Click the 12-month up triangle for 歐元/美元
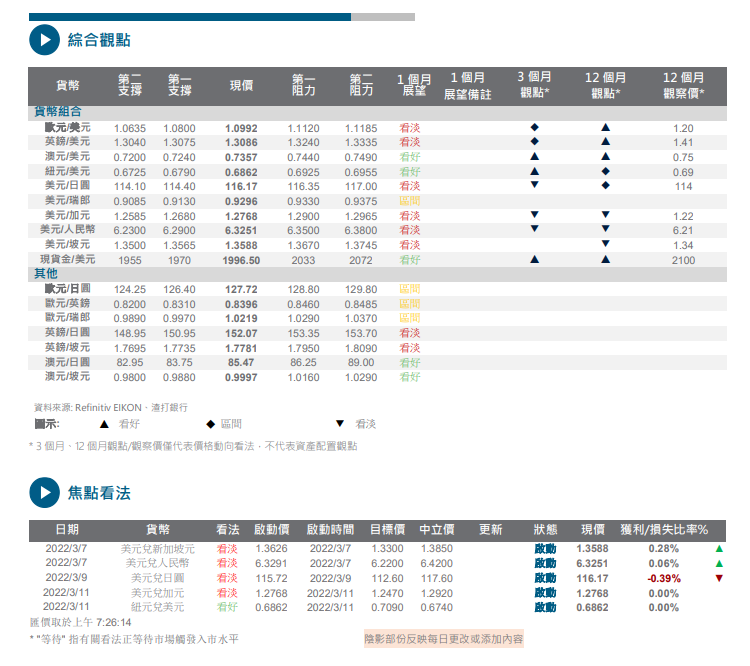Image resolution: width=750 pixels, height=666 pixels. [x=606, y=127]
